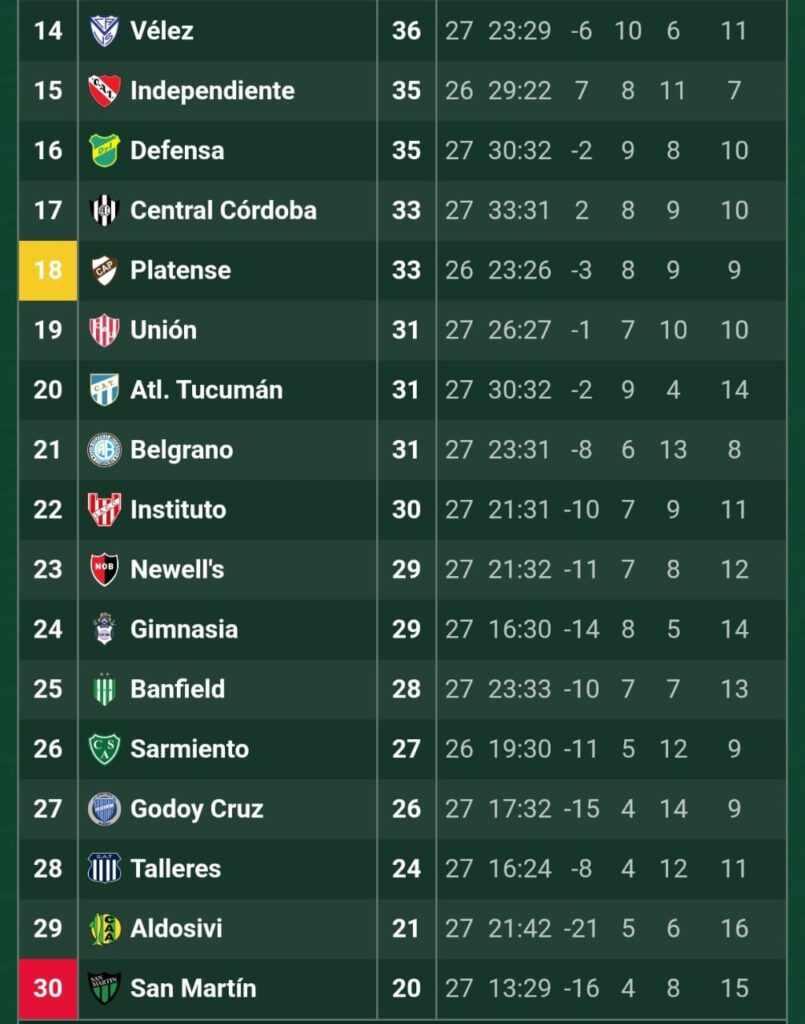Click the Independiente club crest icon
805x1024 pixels.
(104, 91)
